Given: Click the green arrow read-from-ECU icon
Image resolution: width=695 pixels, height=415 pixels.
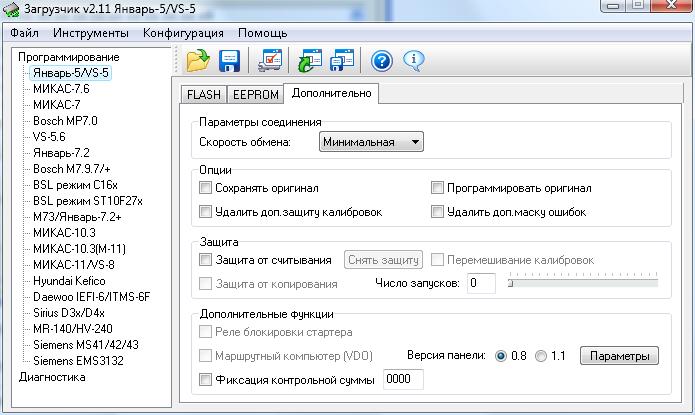Looking at the screenshot, I should tap(309, 61).
